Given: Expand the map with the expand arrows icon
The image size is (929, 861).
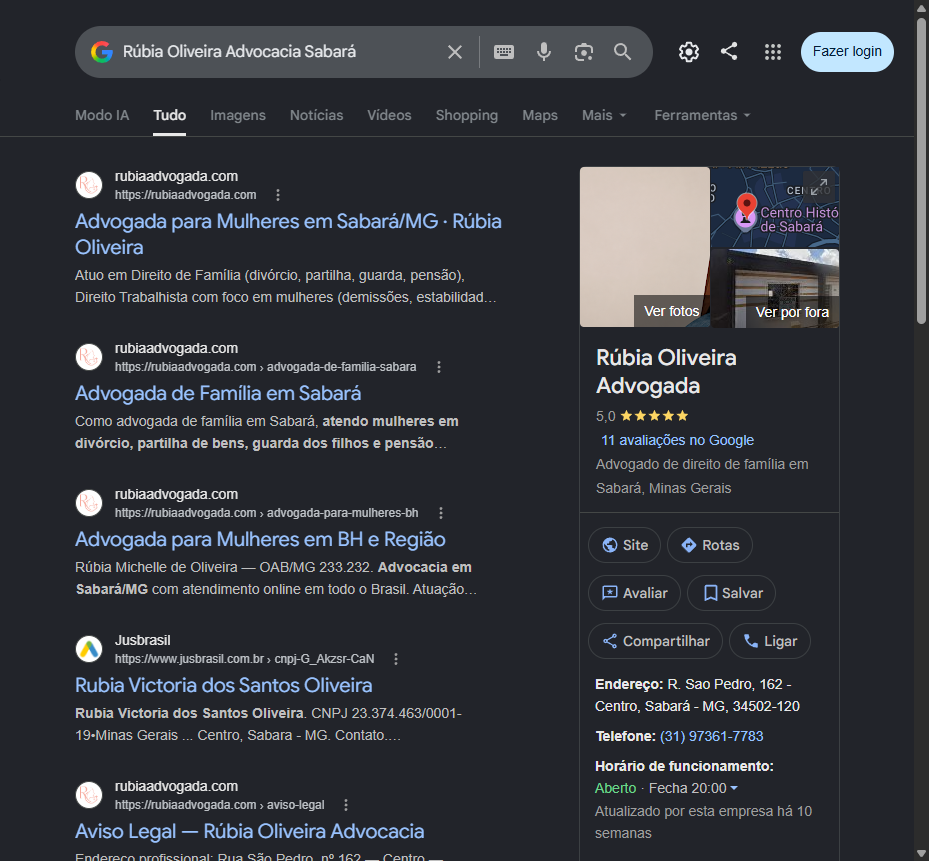Looking at the screenshot, I should point(819,186).
